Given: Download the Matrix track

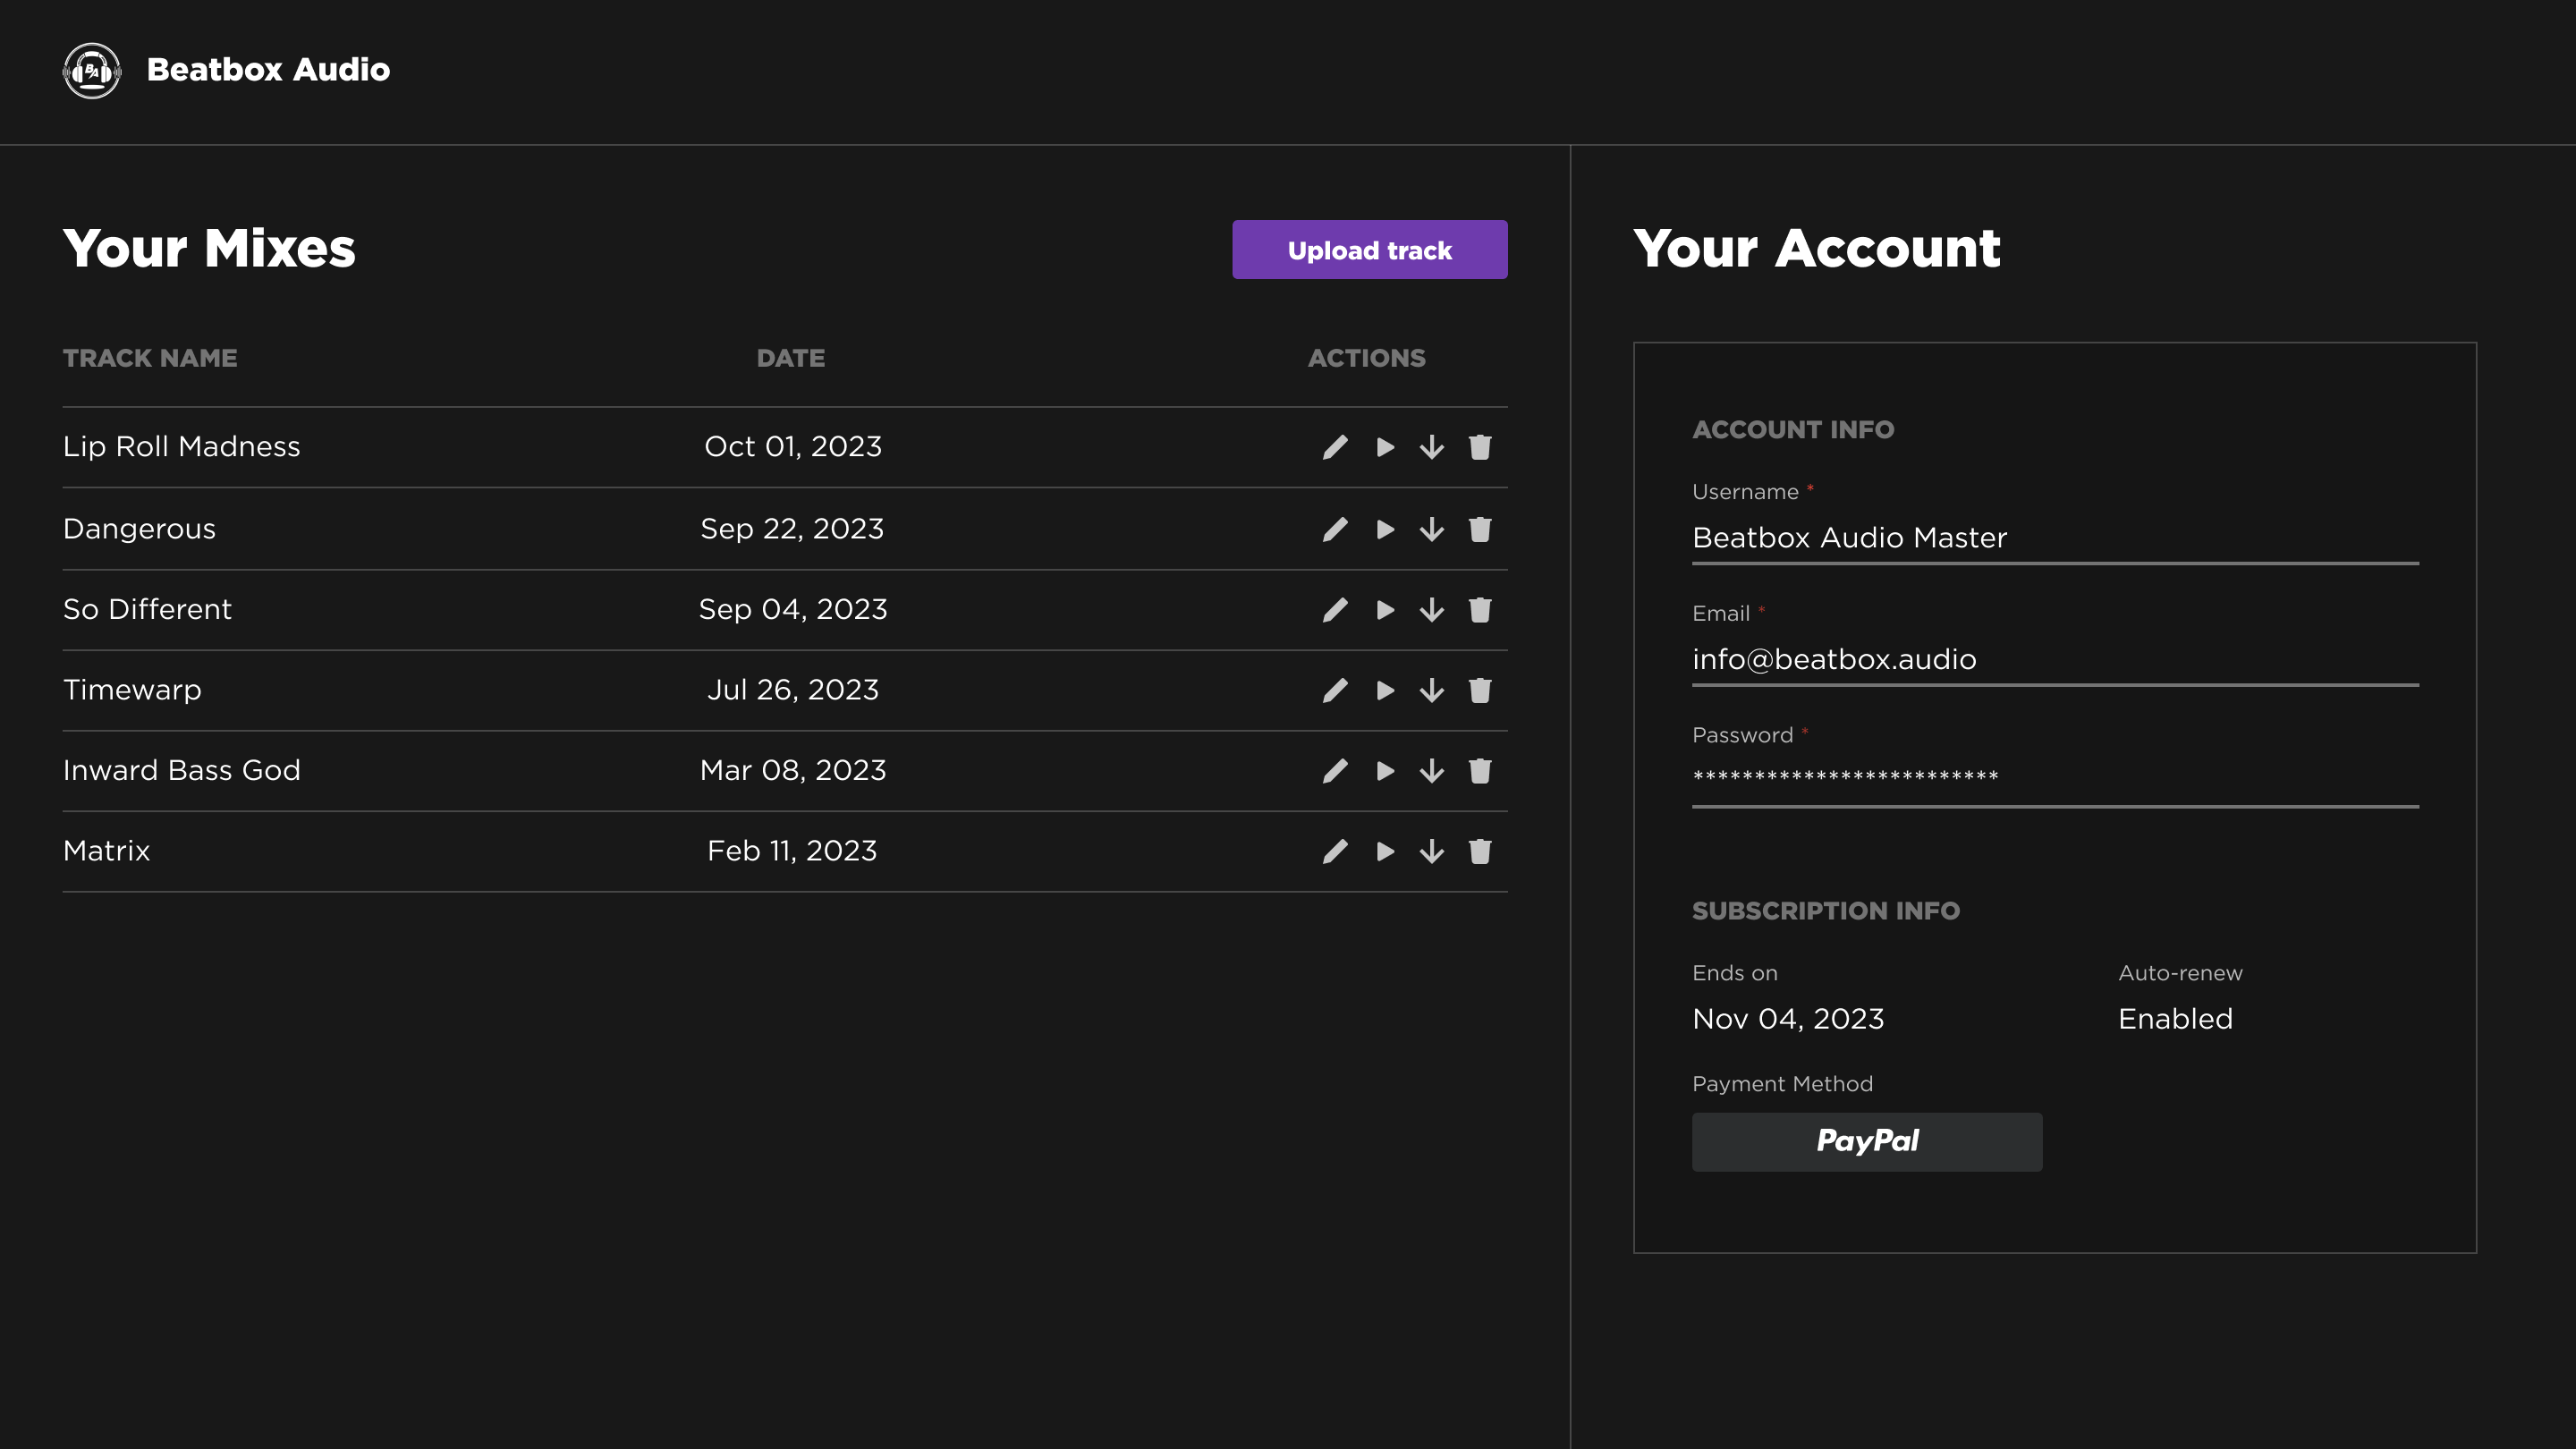Looking at the screenshot, I should point(1432,851).
